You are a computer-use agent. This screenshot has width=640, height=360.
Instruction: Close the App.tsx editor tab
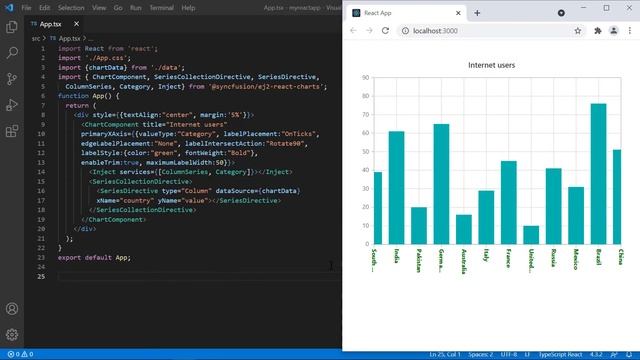(76, 24)
